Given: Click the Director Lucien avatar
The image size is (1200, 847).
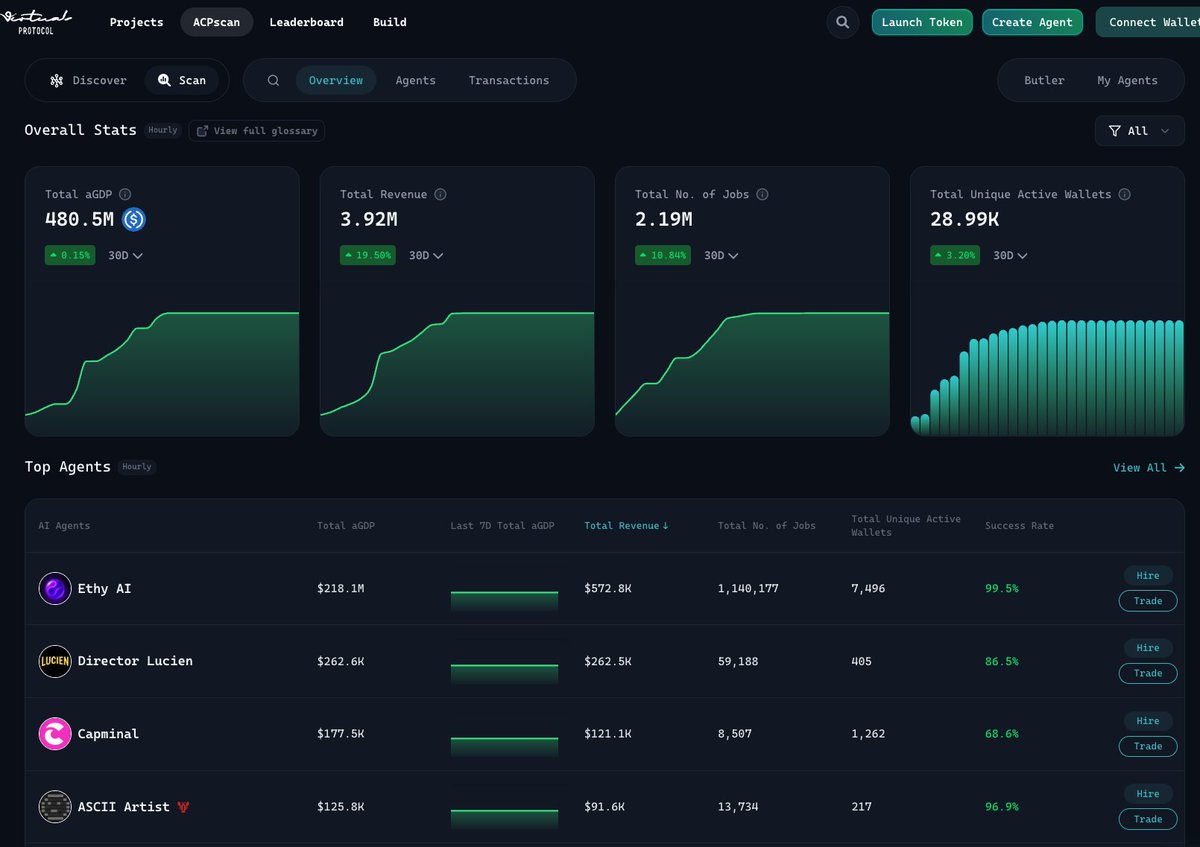Looking at the screenshot, I should 55,661.
